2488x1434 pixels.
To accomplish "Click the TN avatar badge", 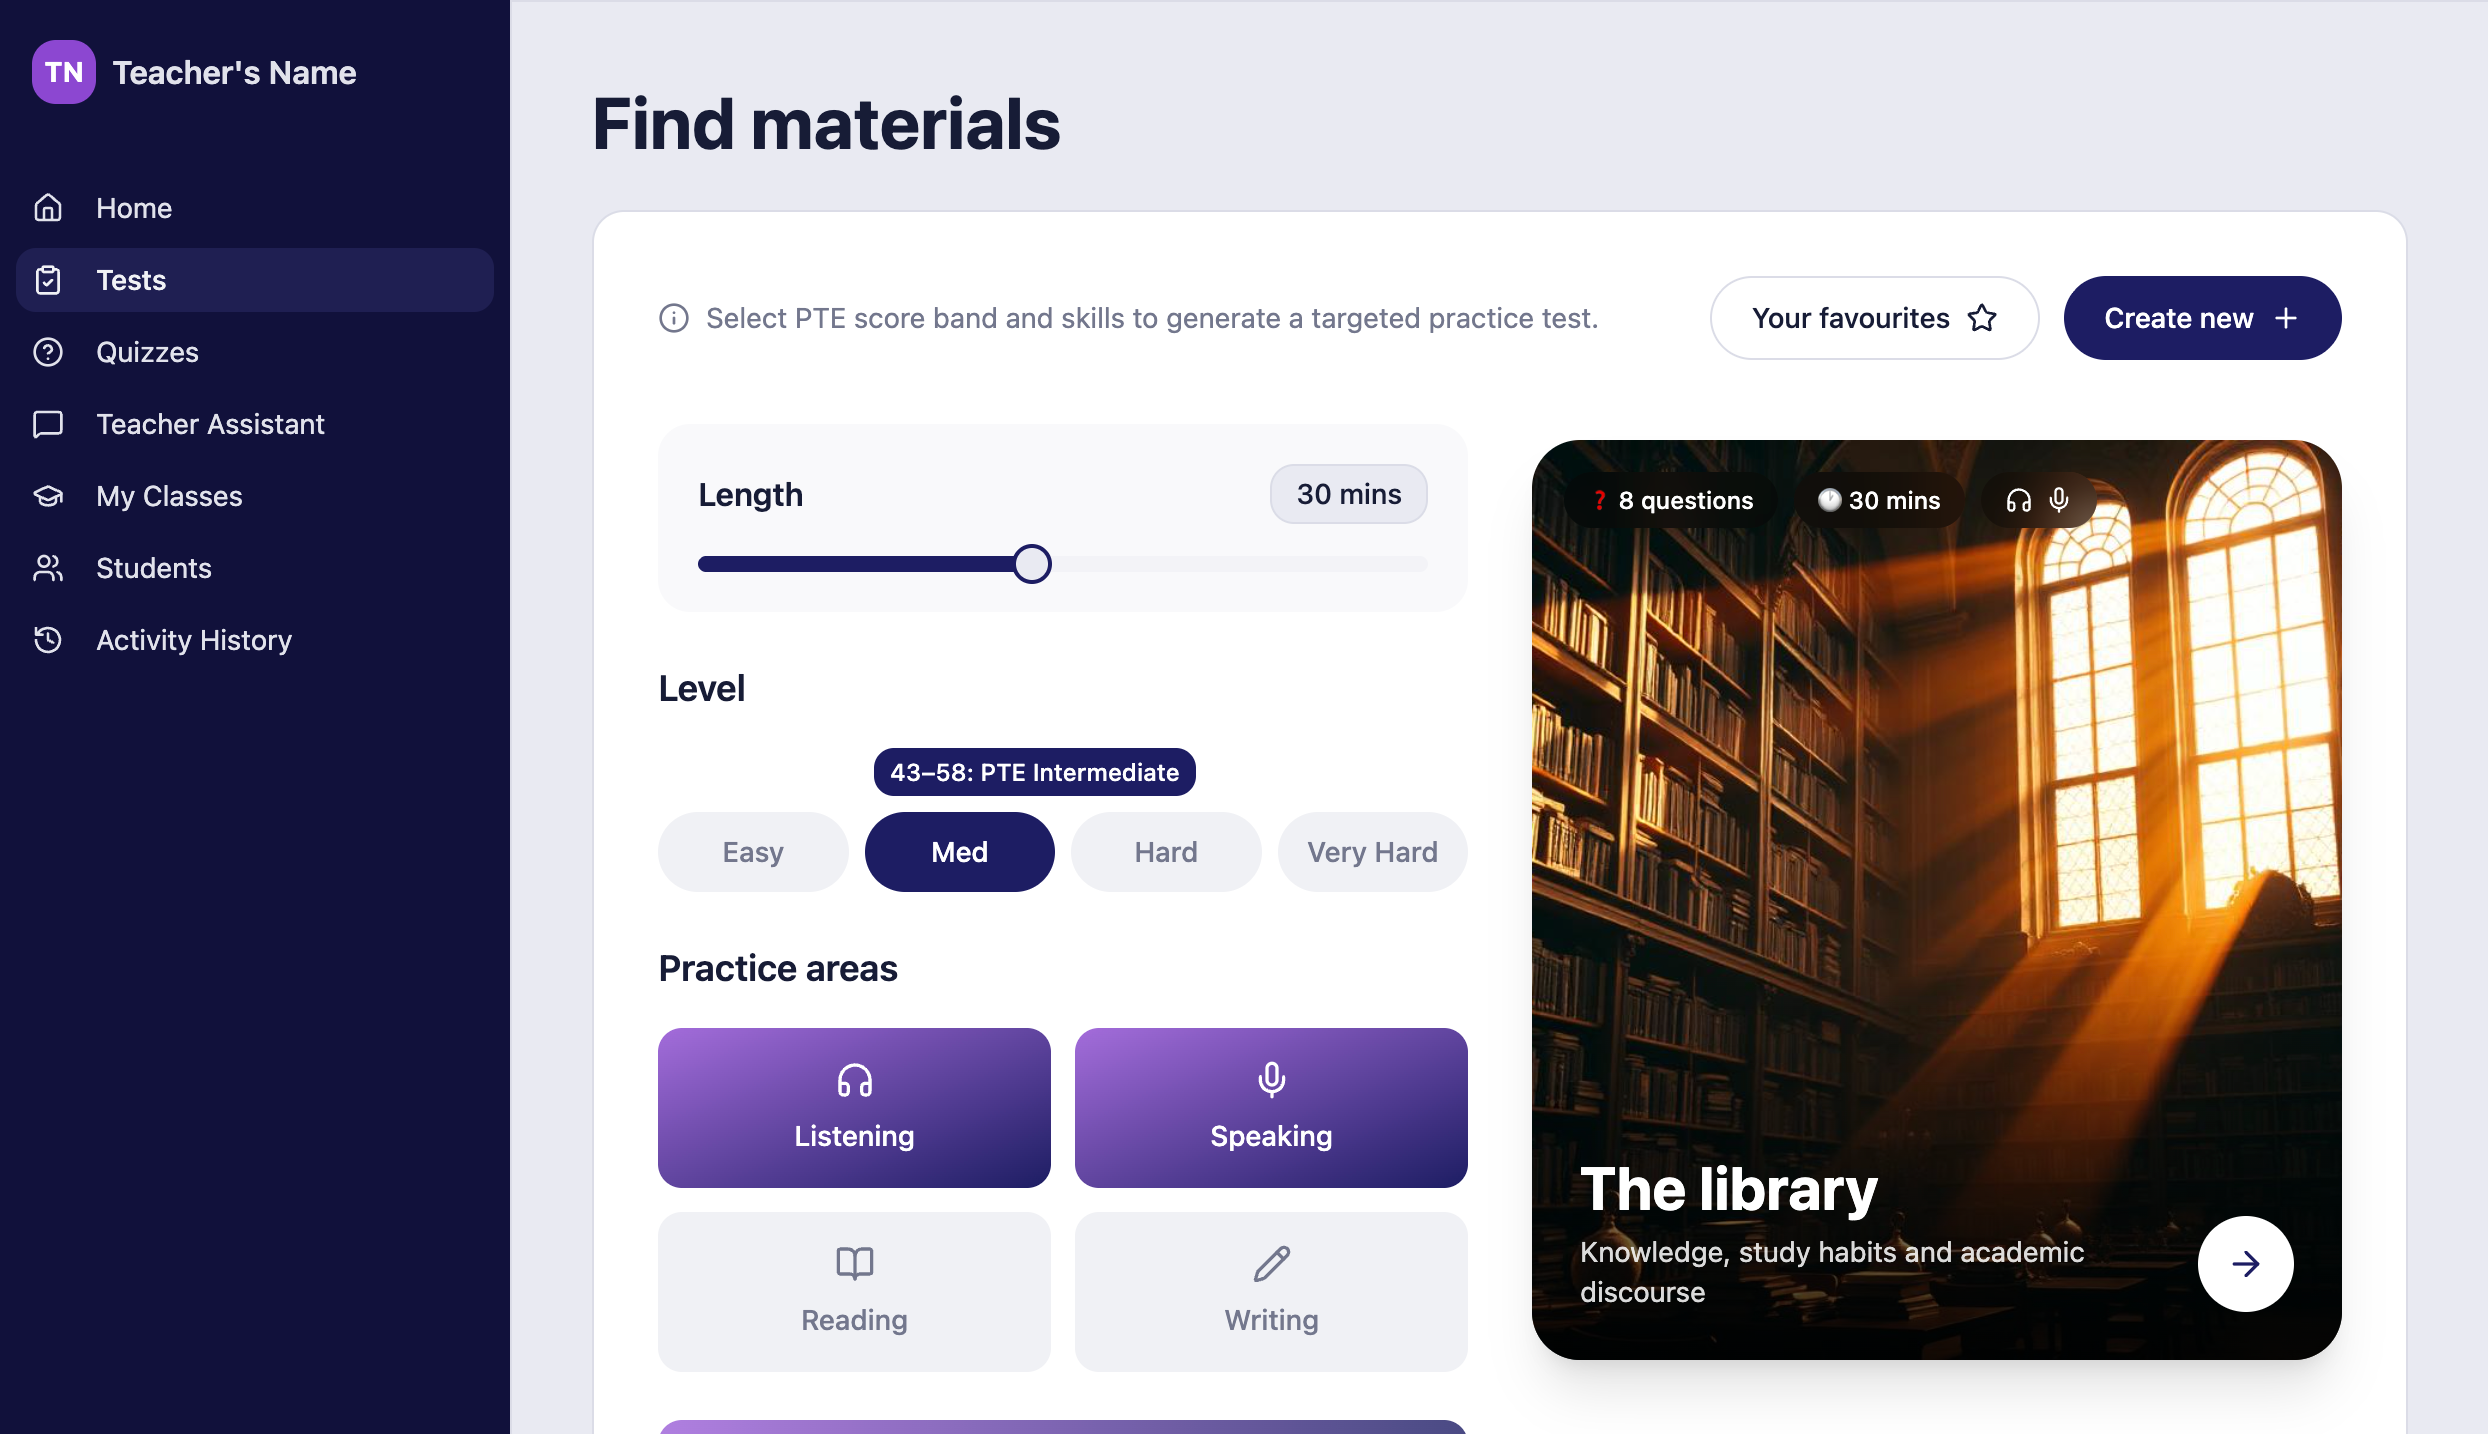I will click(x=64, y=72).
